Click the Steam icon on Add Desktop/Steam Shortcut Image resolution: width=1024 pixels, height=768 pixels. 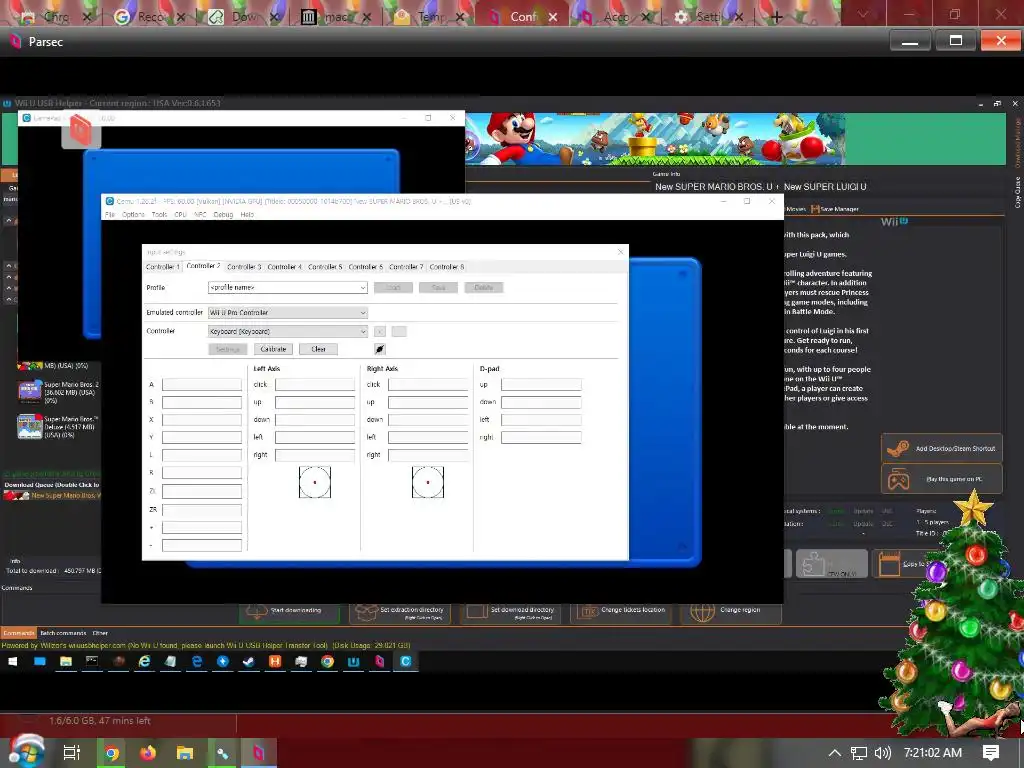[898, 449]
